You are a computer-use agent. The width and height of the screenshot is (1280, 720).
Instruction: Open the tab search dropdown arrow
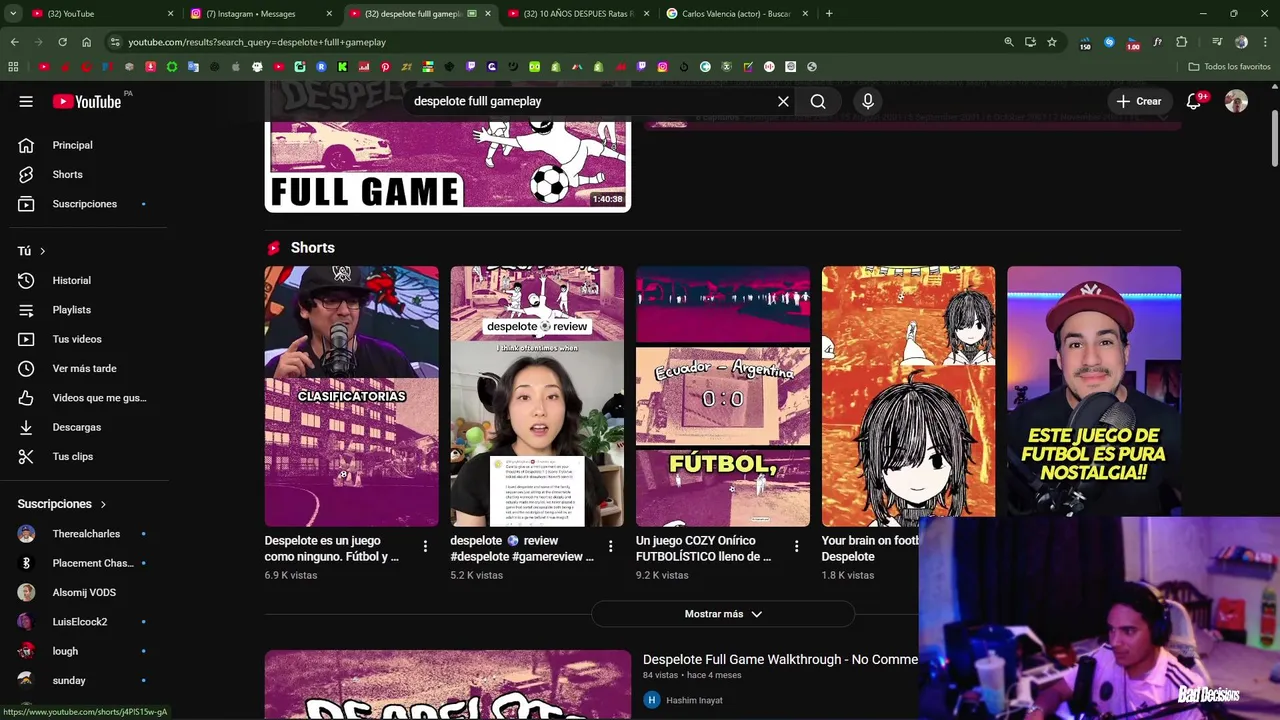[13, 14]
